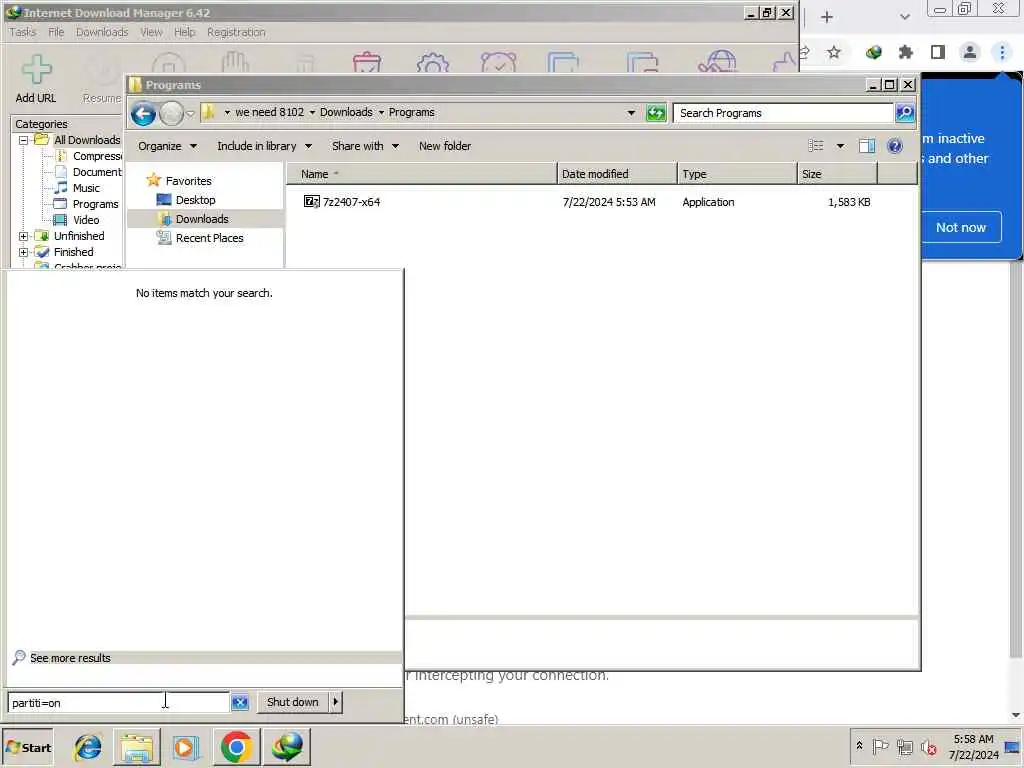Sort by the Date modified column
This screenshot has width=1024, height=768.
(617, 174)
